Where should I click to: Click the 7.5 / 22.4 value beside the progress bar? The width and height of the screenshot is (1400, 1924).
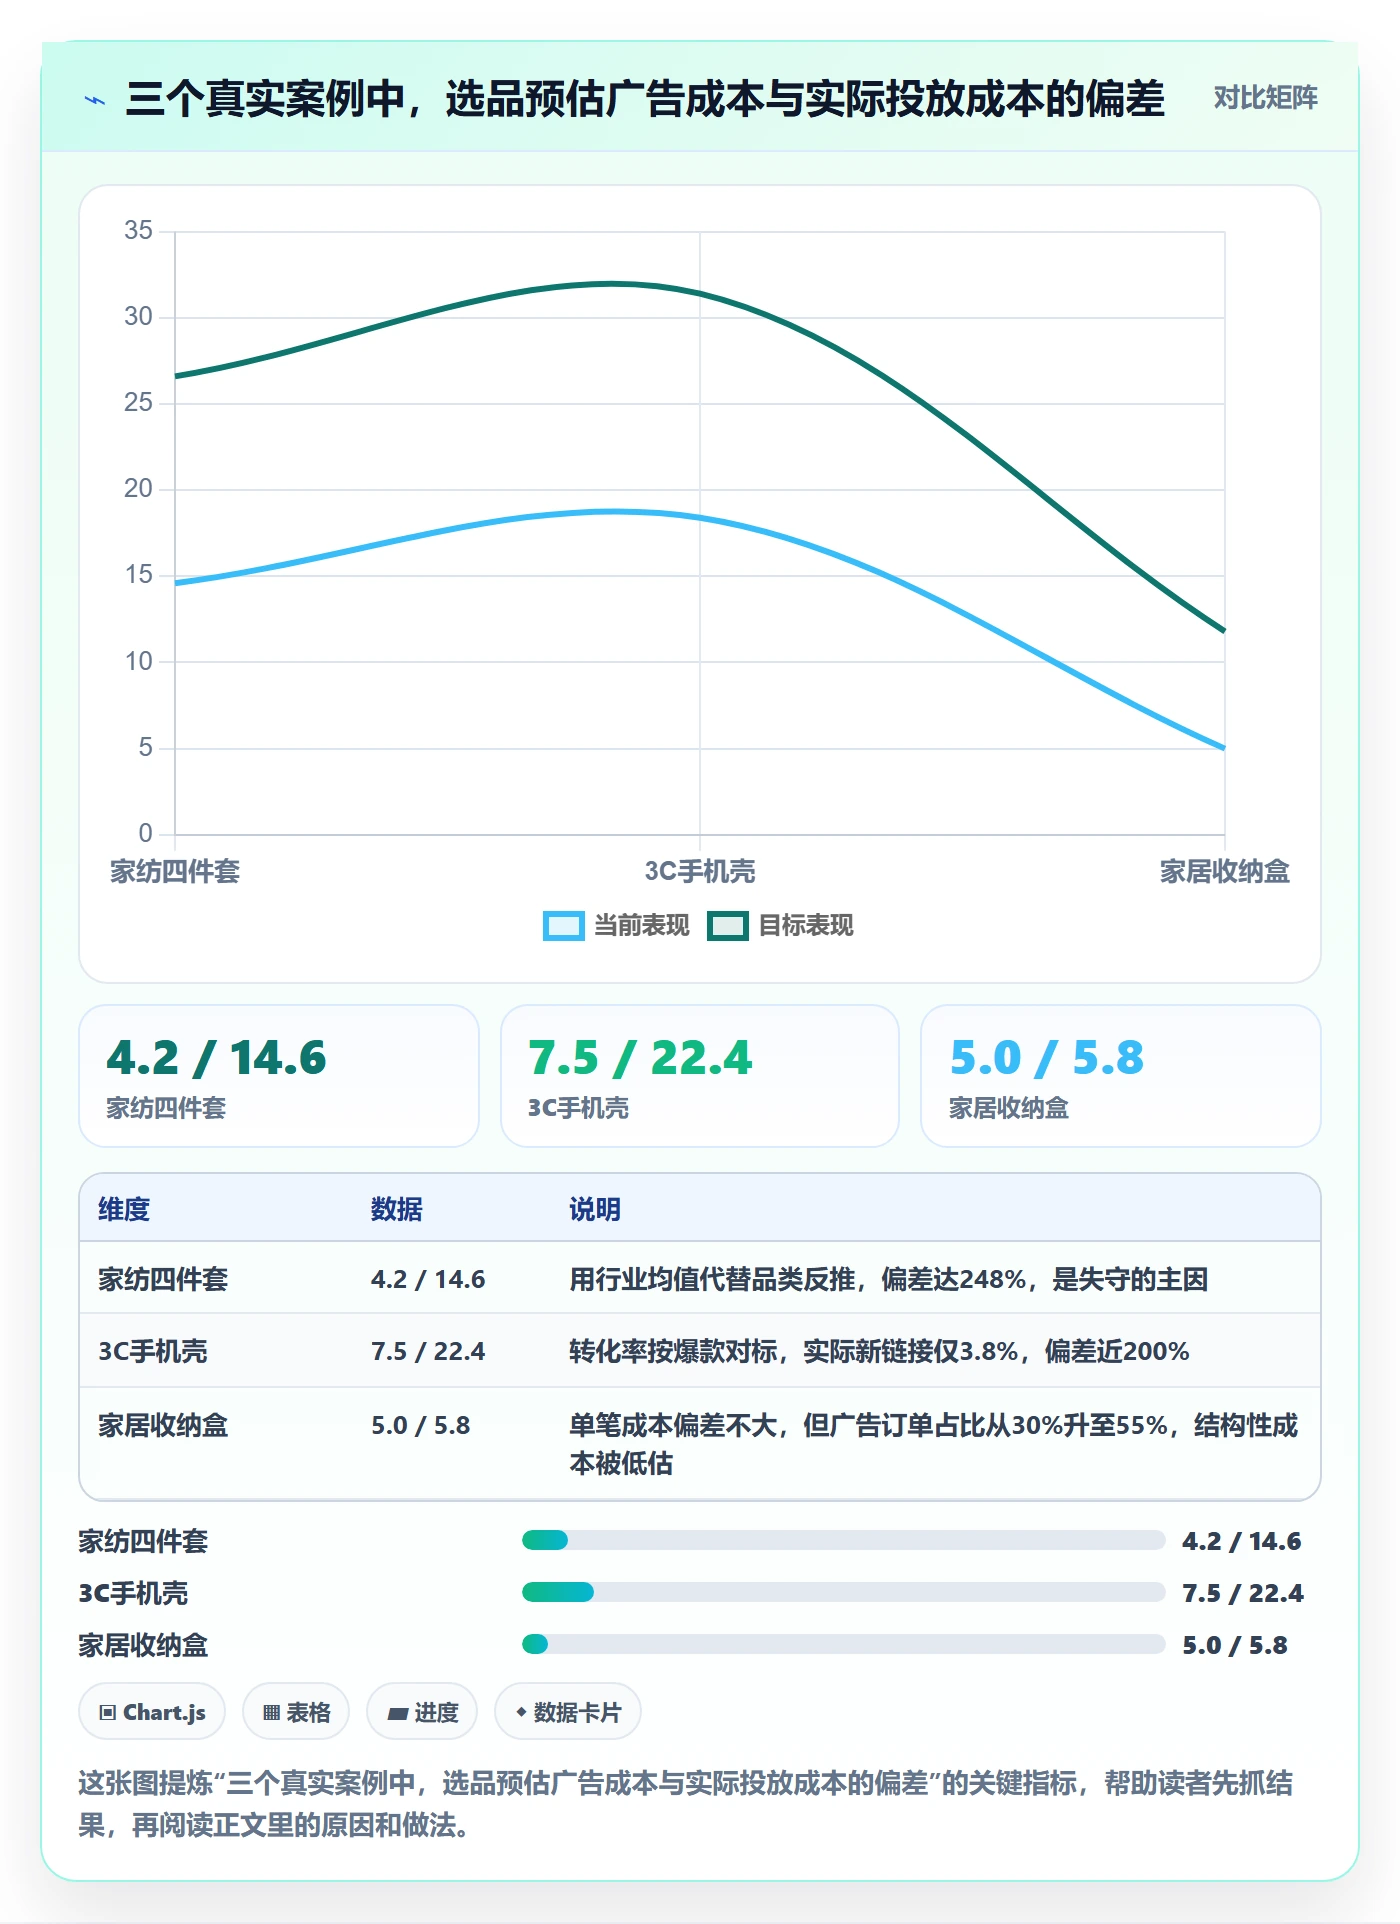pos(1242,1593)
